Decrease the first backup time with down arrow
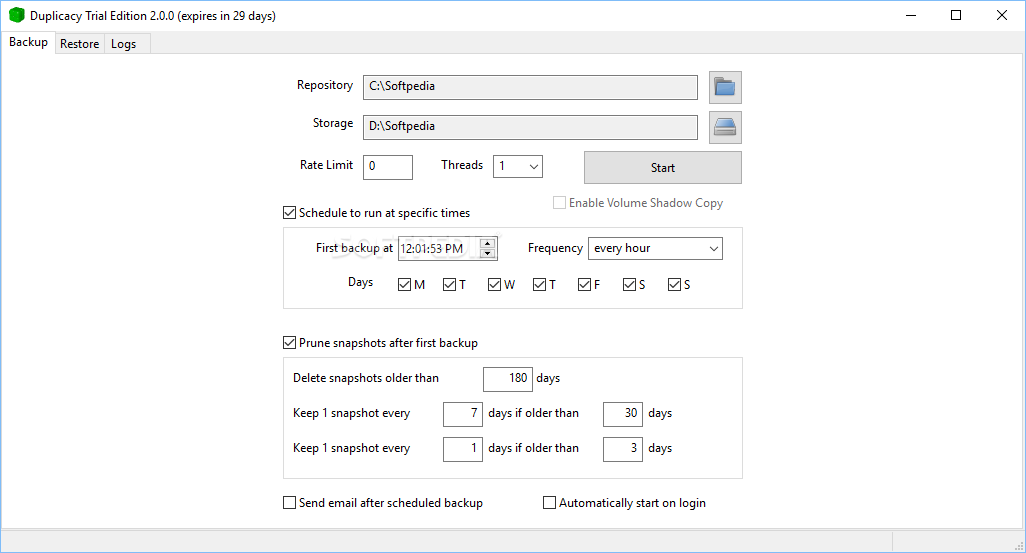This screenshot has height=553, width=1026. pos(487,254)
